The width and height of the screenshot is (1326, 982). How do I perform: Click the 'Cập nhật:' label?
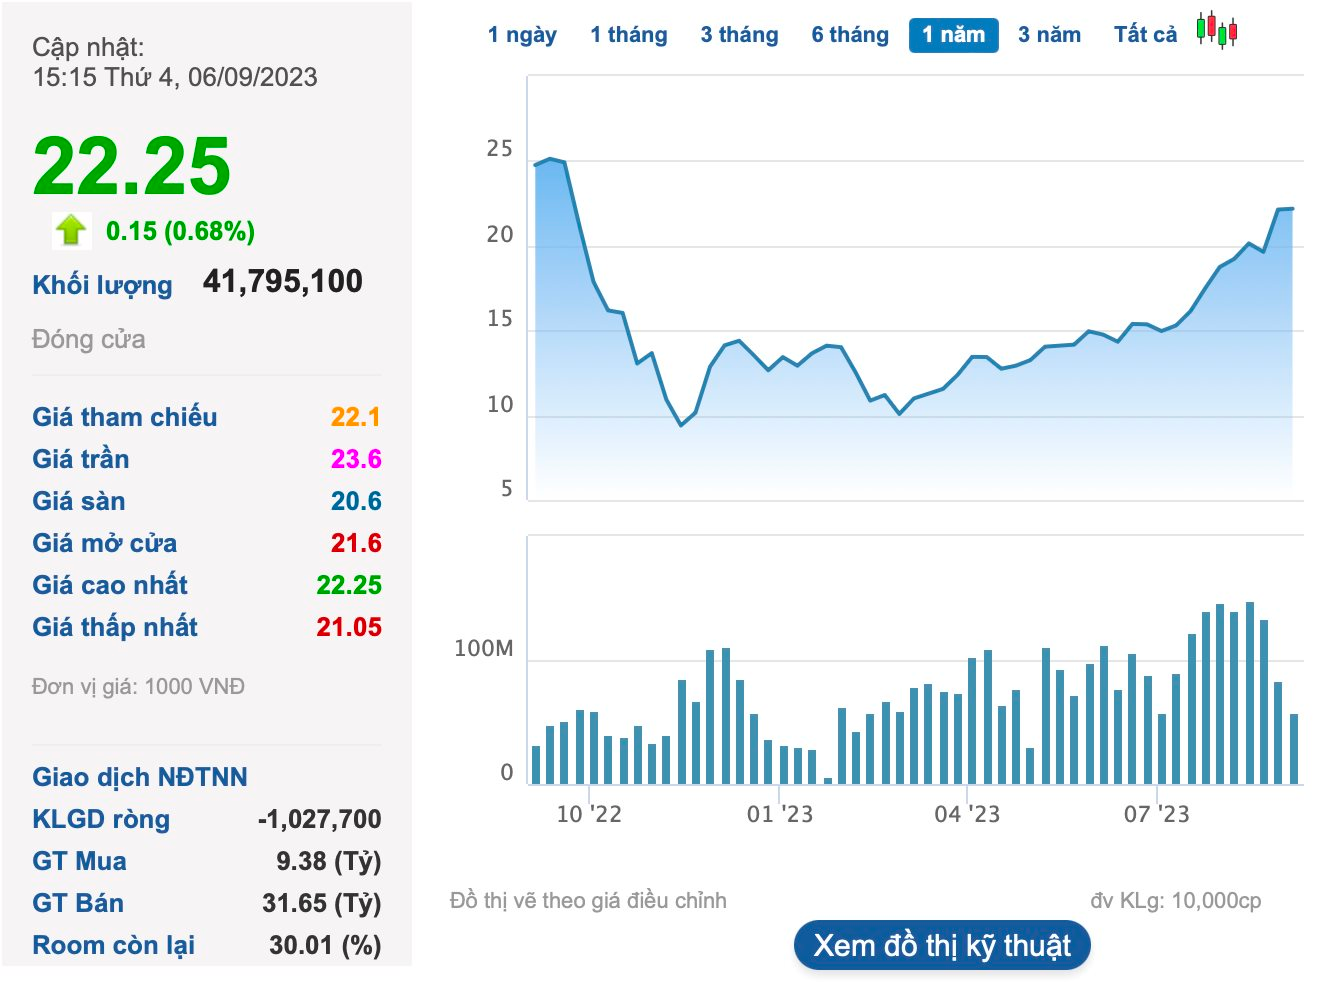(x=88, y=47)
